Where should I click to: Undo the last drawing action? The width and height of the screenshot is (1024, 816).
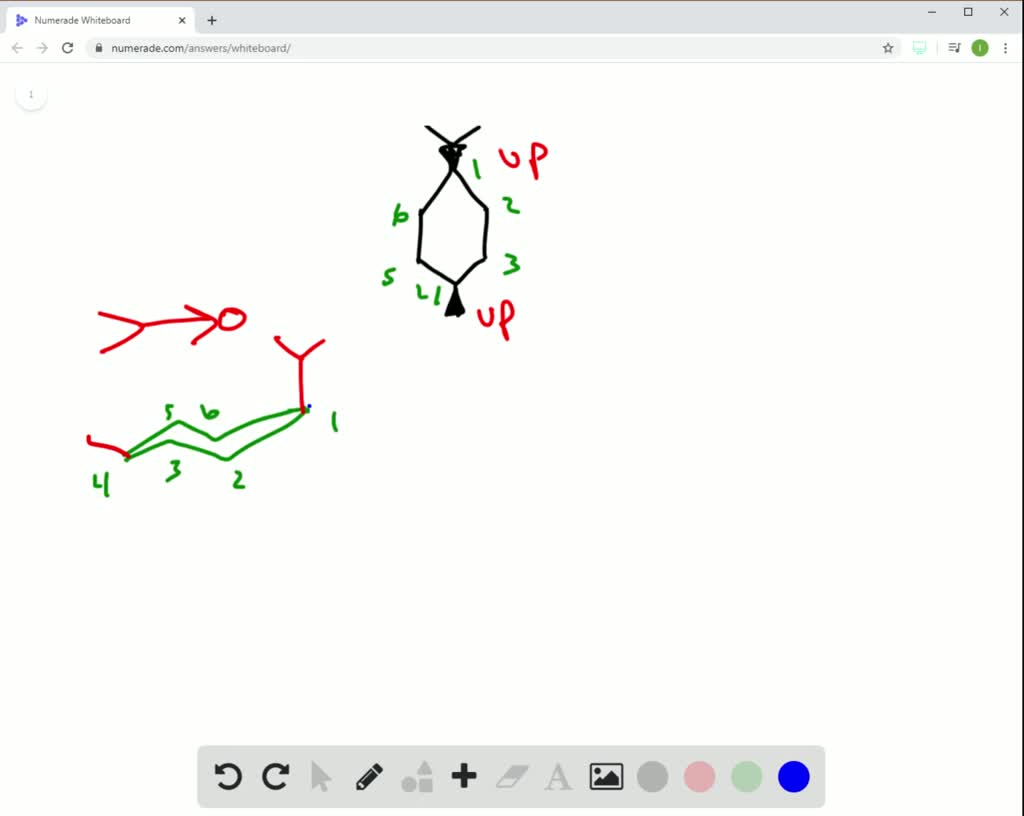point(227,776)
